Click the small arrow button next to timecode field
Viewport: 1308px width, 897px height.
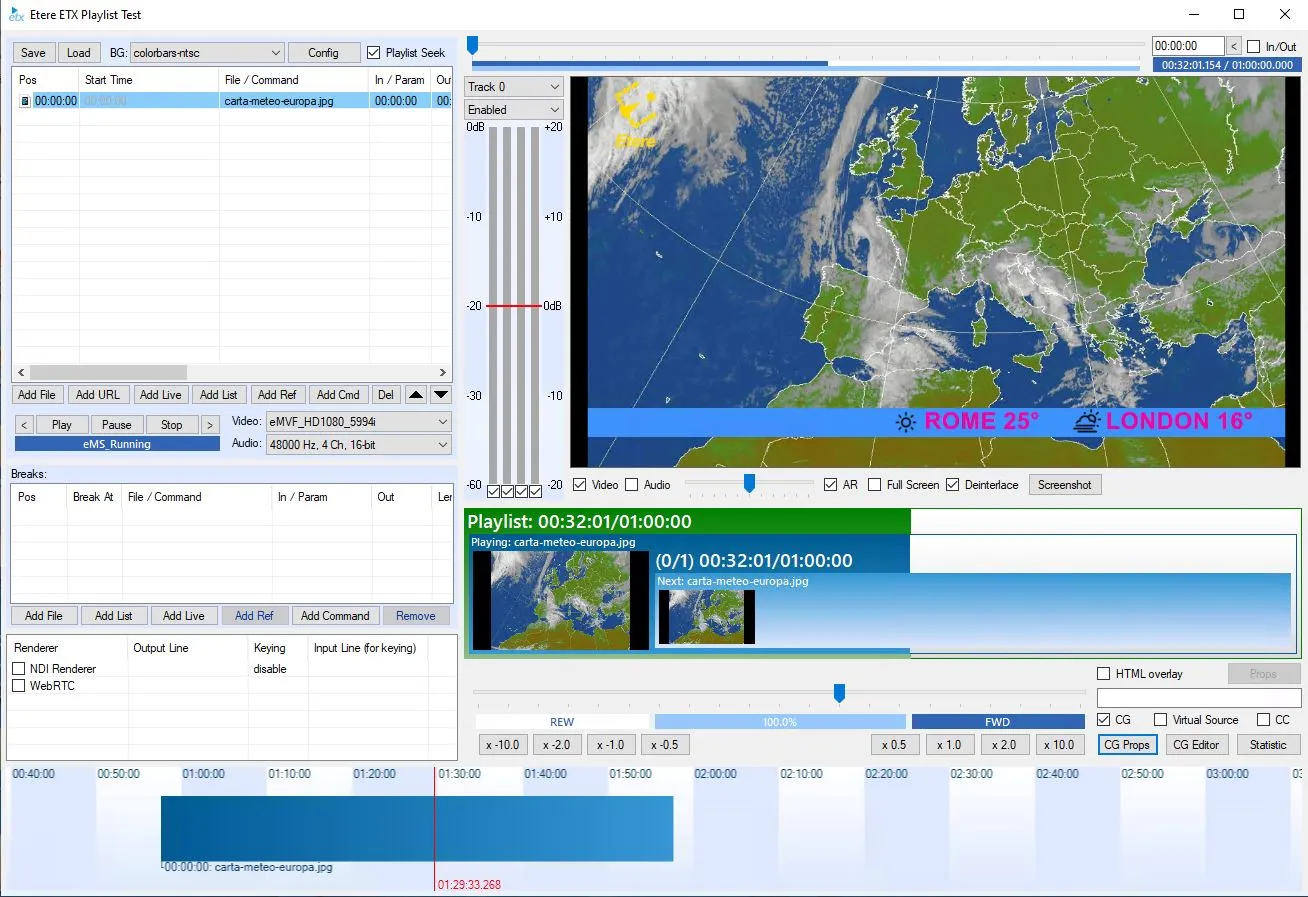click(1234, 46)
